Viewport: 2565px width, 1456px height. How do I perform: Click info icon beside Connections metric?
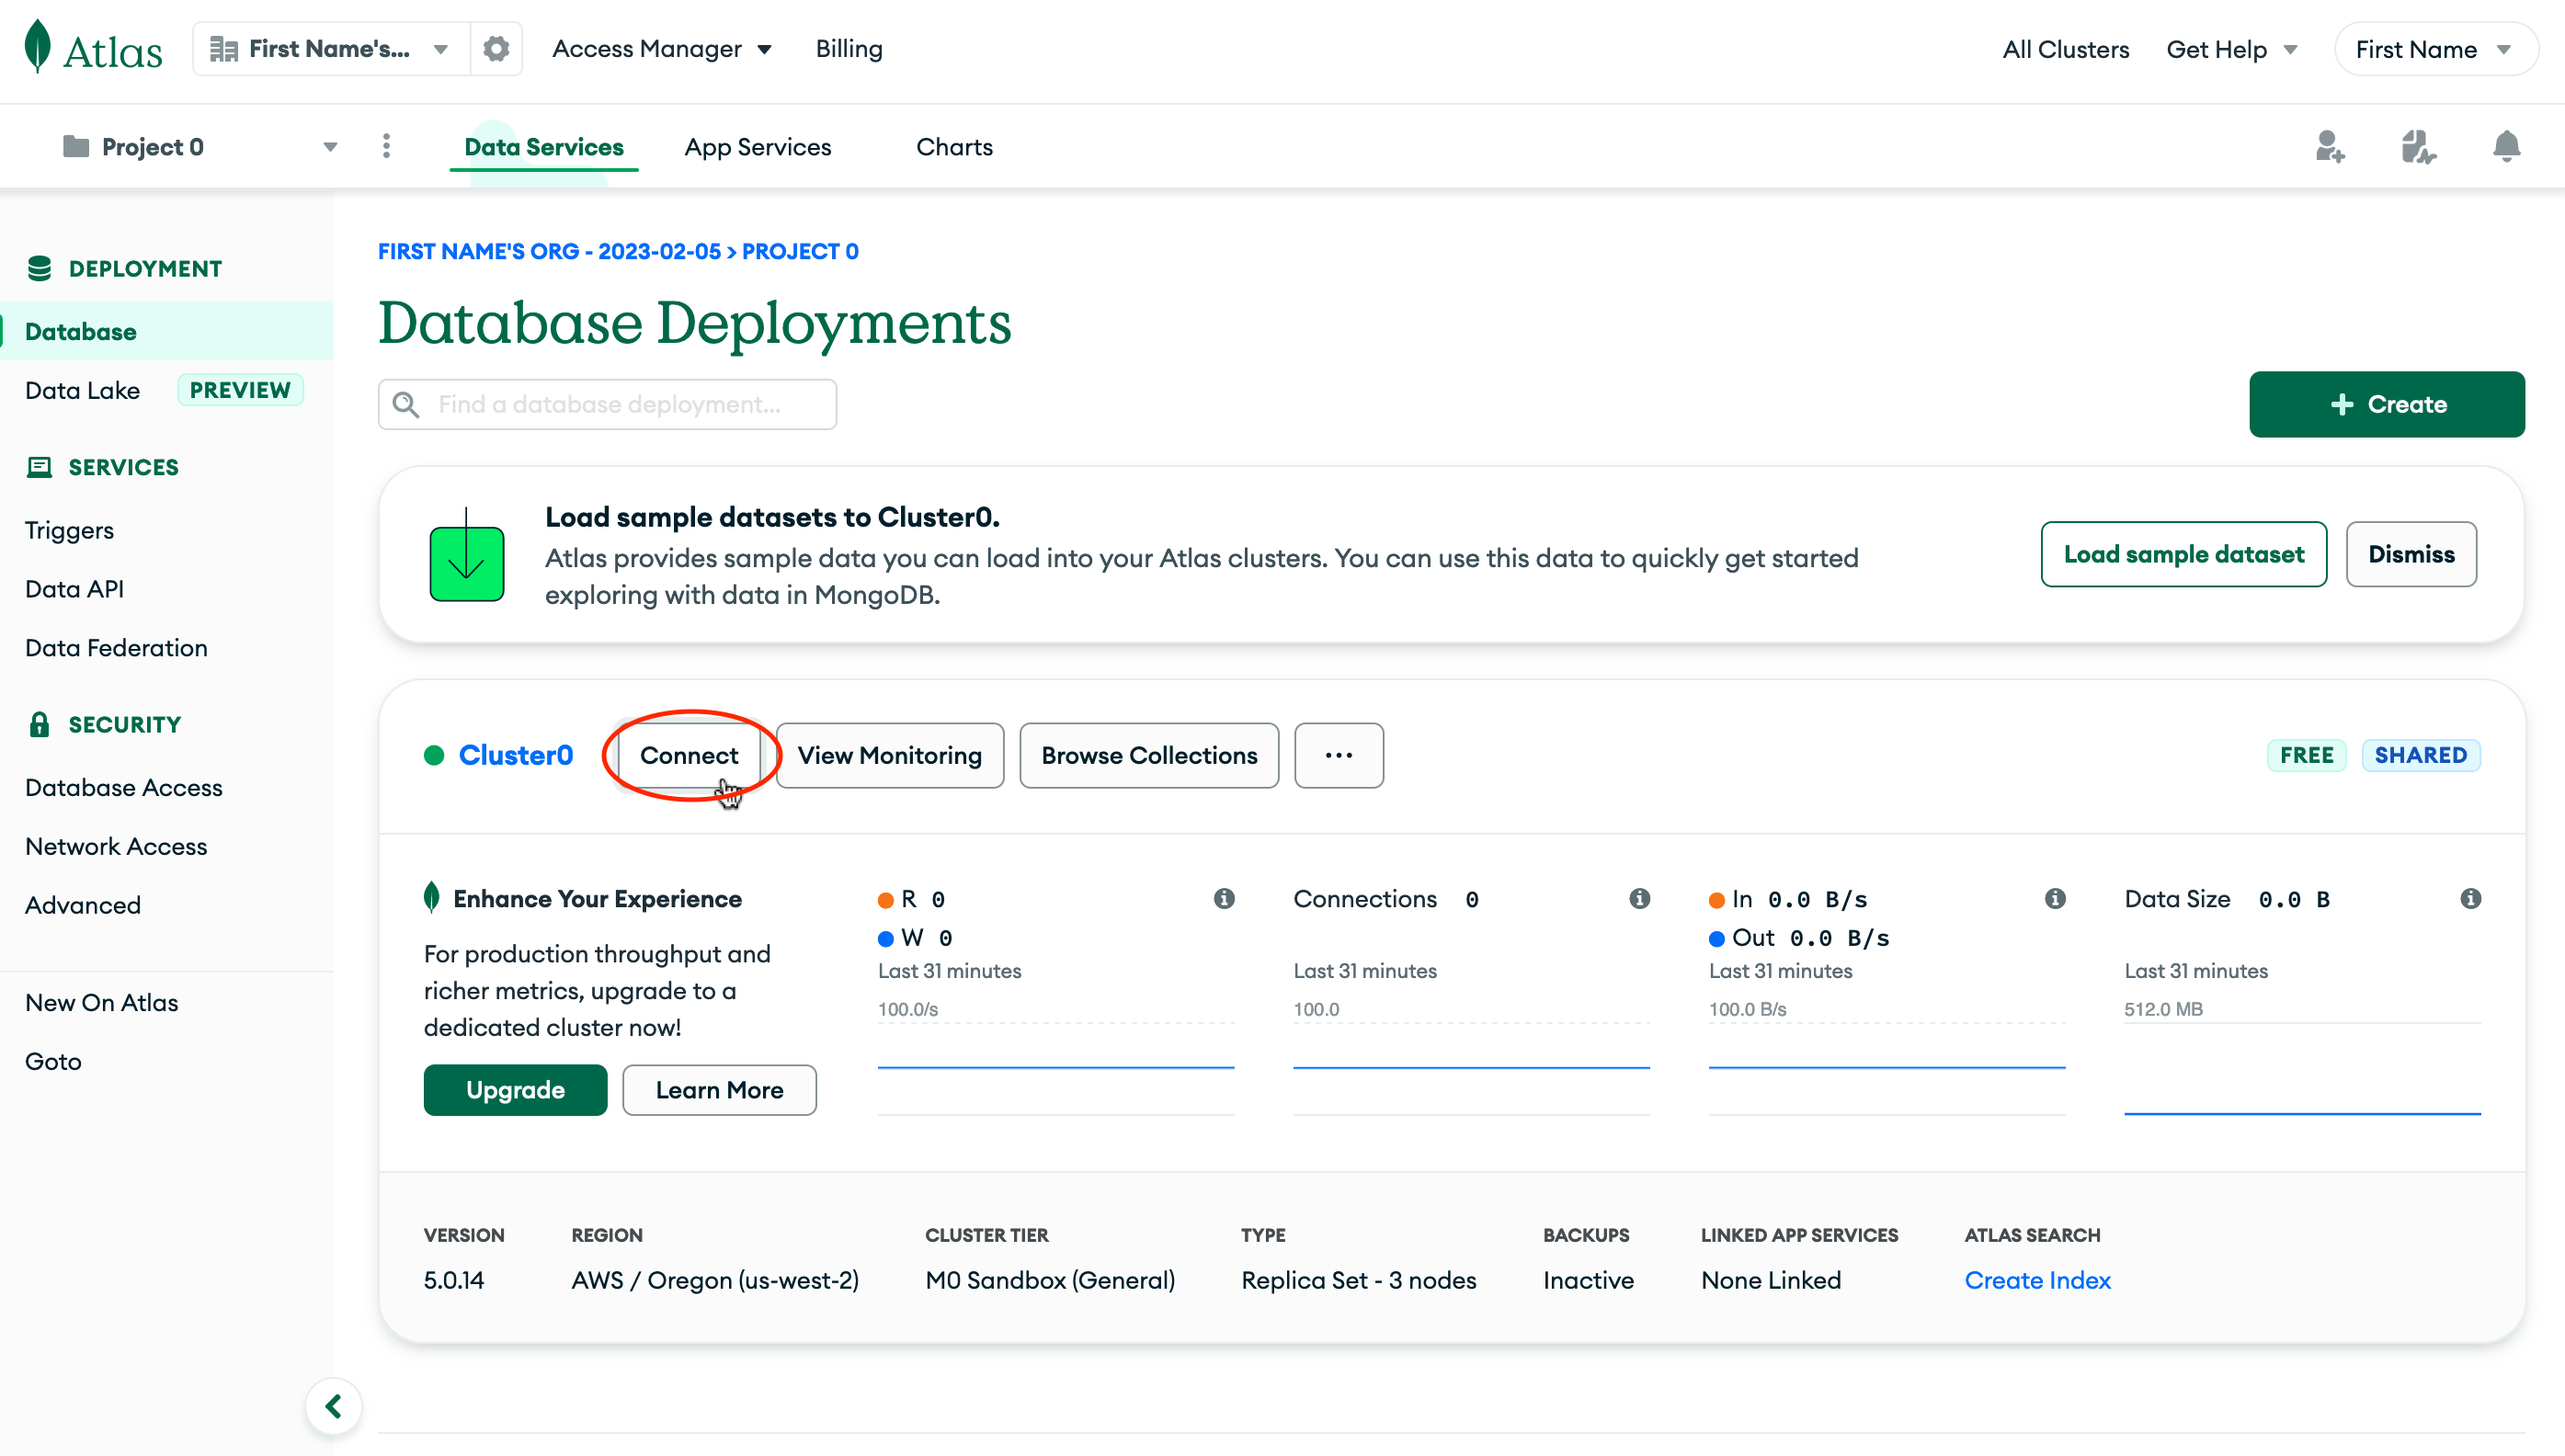tap(1639, 898)
